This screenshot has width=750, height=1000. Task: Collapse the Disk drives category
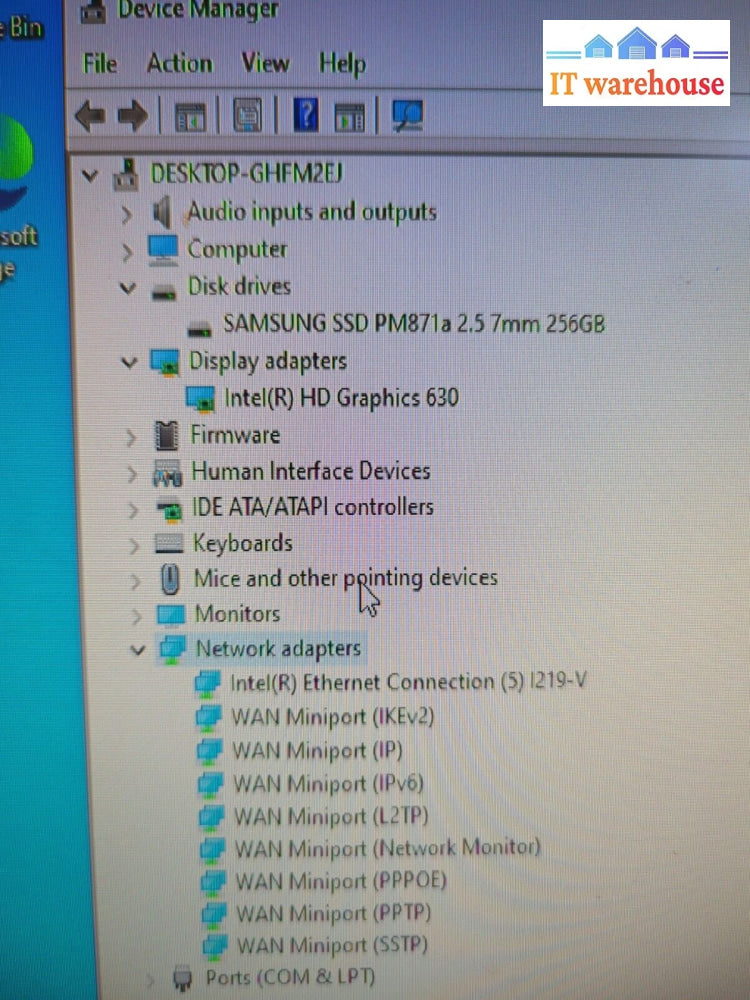coord(128,288)
